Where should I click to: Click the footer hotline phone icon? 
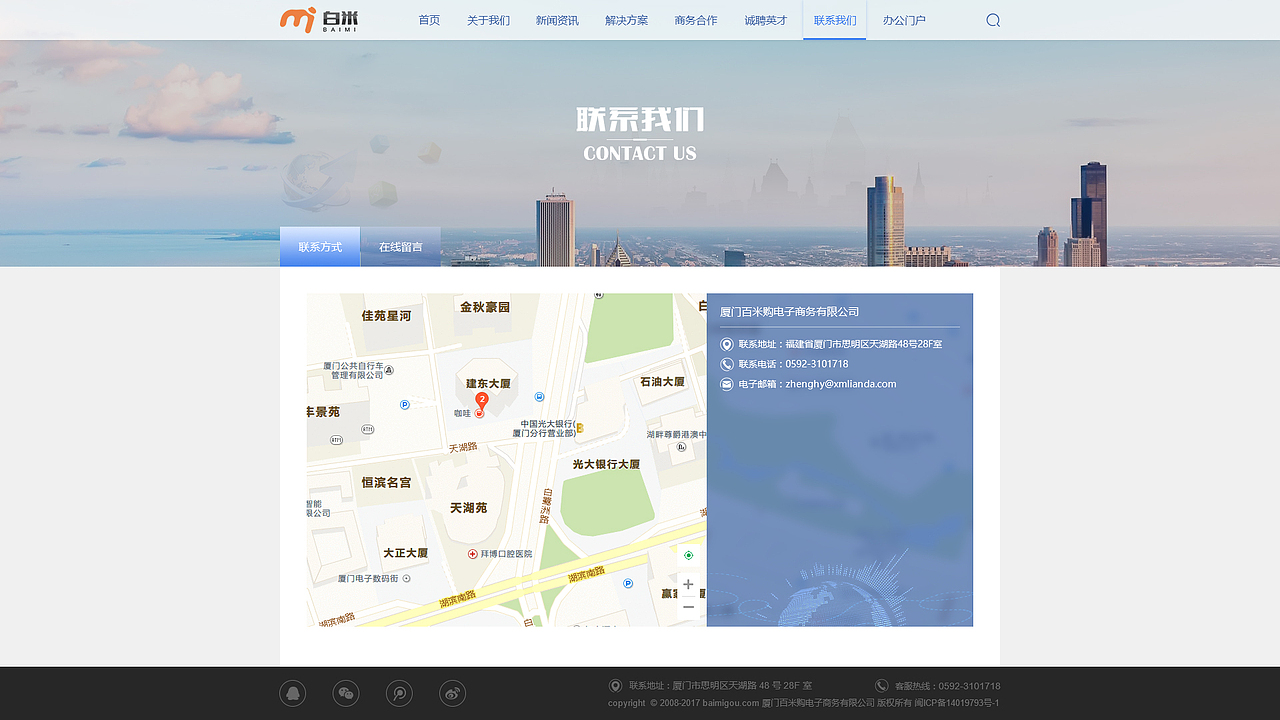(x=882, y=686)
